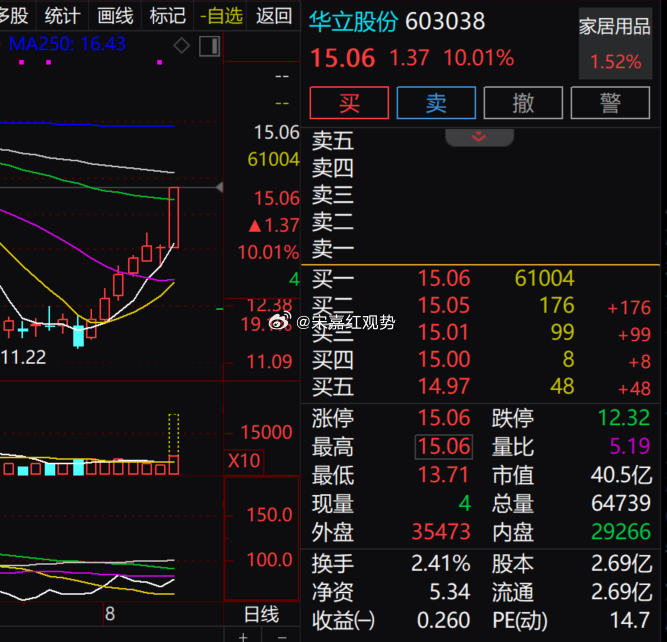Click the 警 alert button
The height and width of the screenshot is (642, 667).
(x=610, y=103)
